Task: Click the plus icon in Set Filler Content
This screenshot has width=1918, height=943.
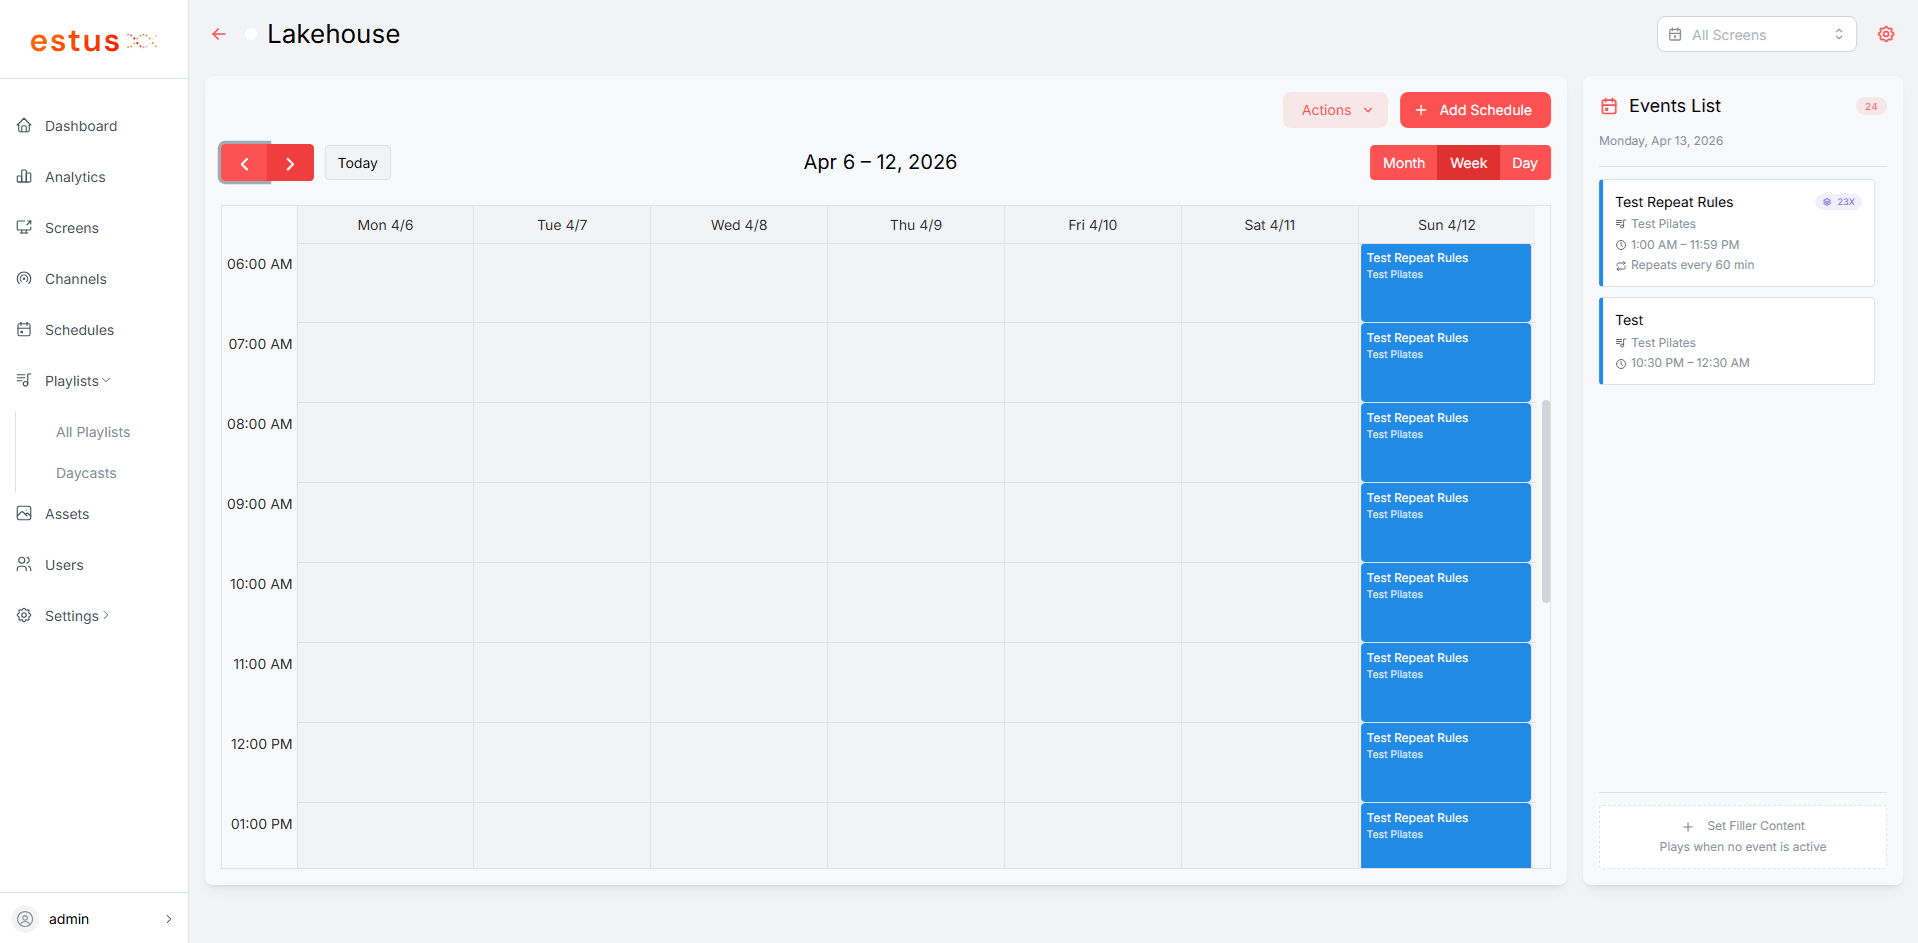Action: coord(1688,827)
